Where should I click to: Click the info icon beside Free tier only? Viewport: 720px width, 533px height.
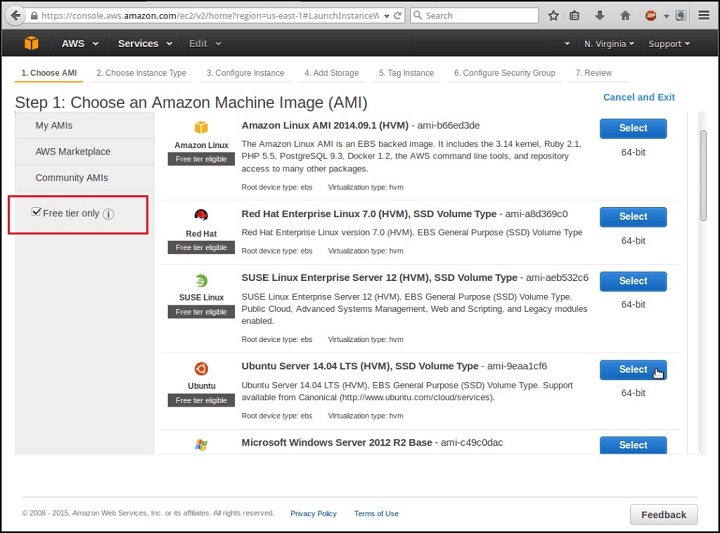coord(108,214)
